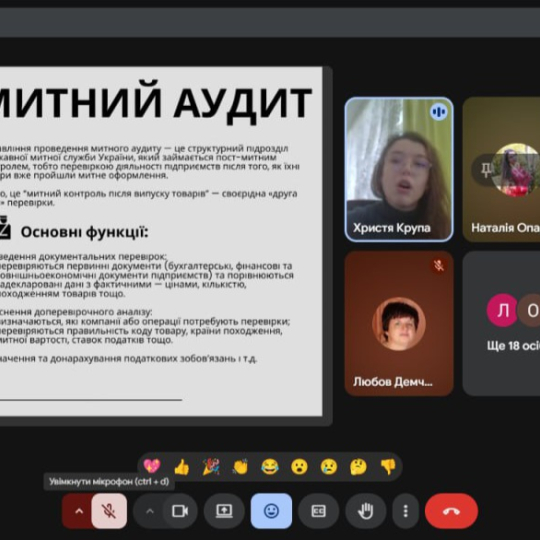The width and height of the screenshot is (540, 540).
Task: Send surprised face reaction
Action: click(x=299, y=467)
